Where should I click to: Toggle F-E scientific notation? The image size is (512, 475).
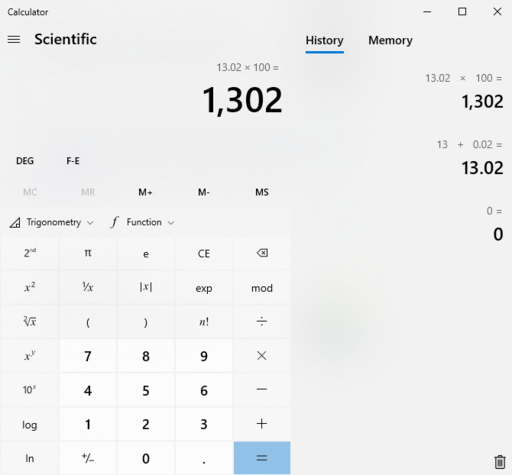pos(73,161)
